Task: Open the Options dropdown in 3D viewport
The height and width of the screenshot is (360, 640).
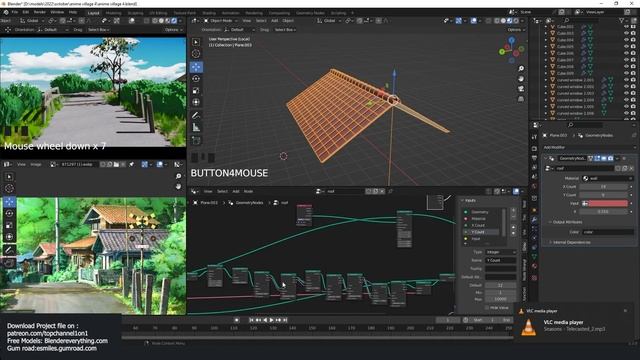Action: click(x=516, y=30)
